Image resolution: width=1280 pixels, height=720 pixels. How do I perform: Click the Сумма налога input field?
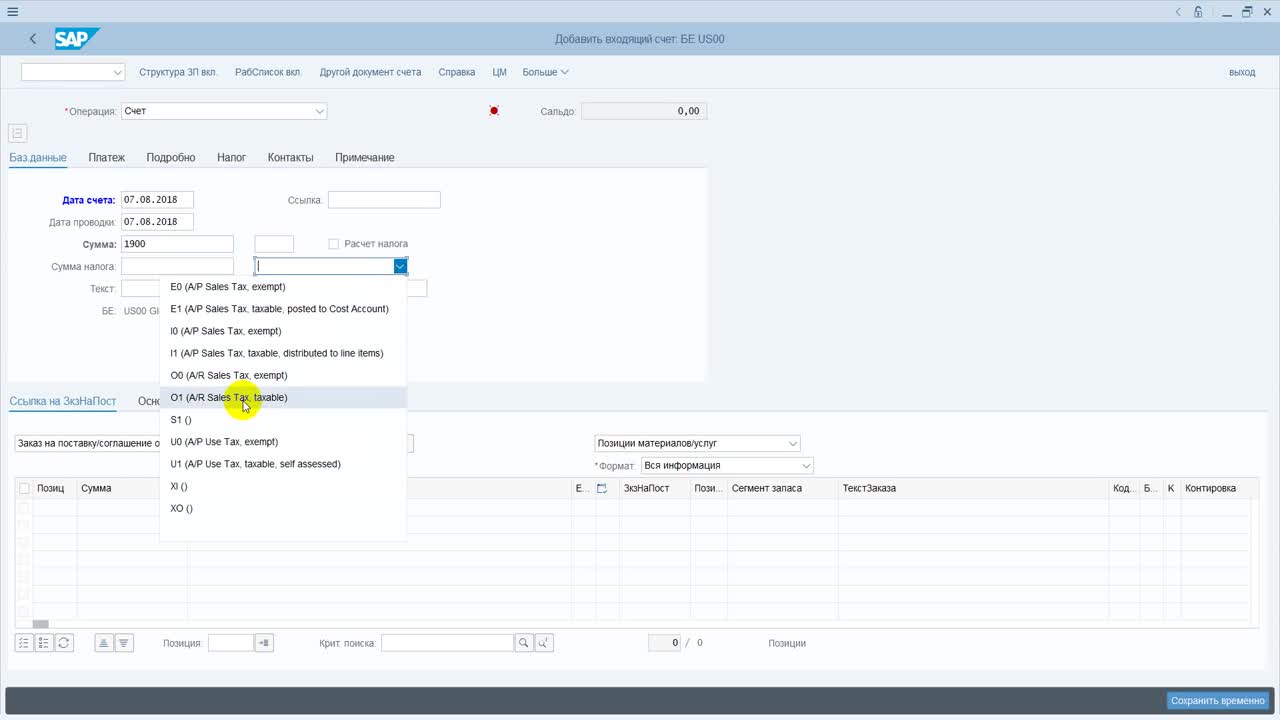point(177,266)
